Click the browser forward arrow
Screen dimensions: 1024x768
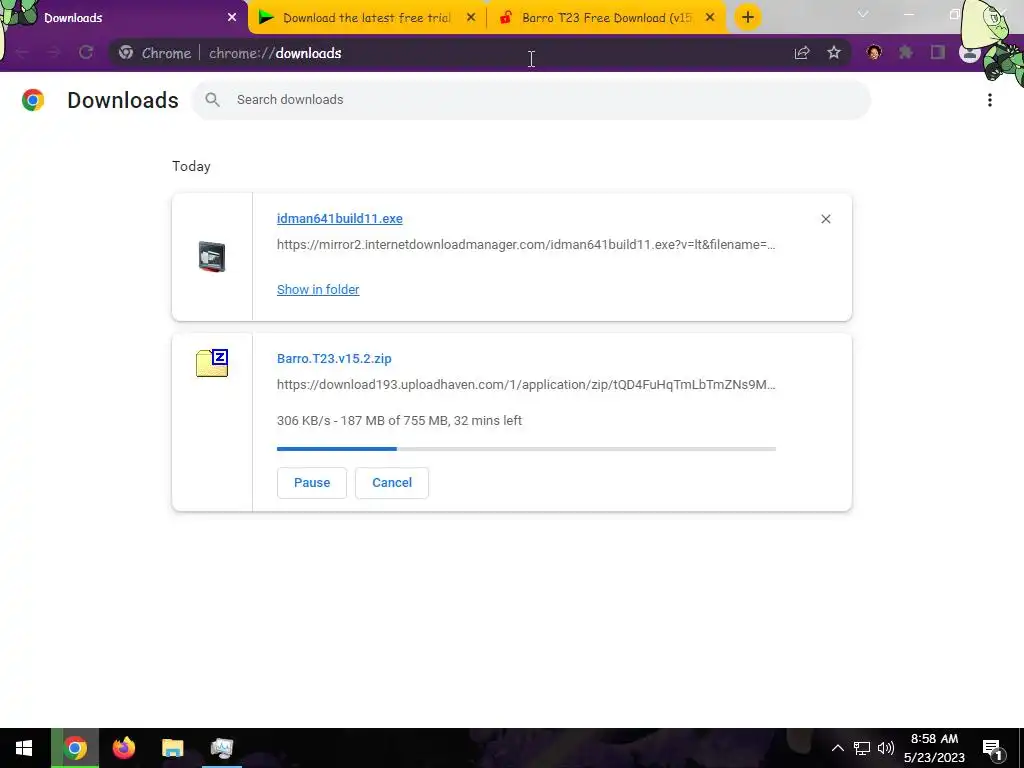pos(54,53)
